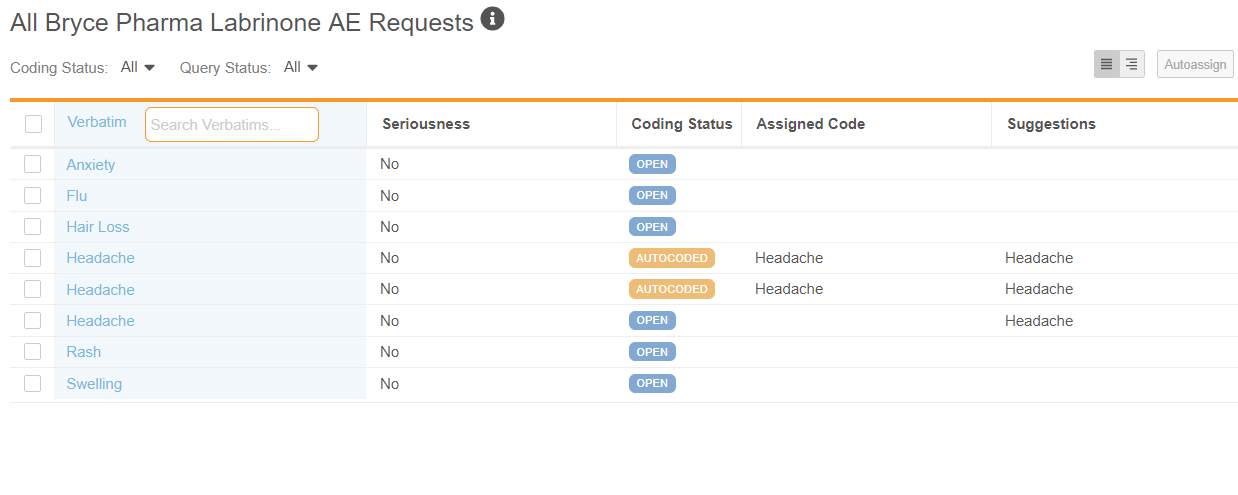Open the Swelling verbatim link
Image resolution: width=1238 pixels, height=495 pixels.
[94, 384]
